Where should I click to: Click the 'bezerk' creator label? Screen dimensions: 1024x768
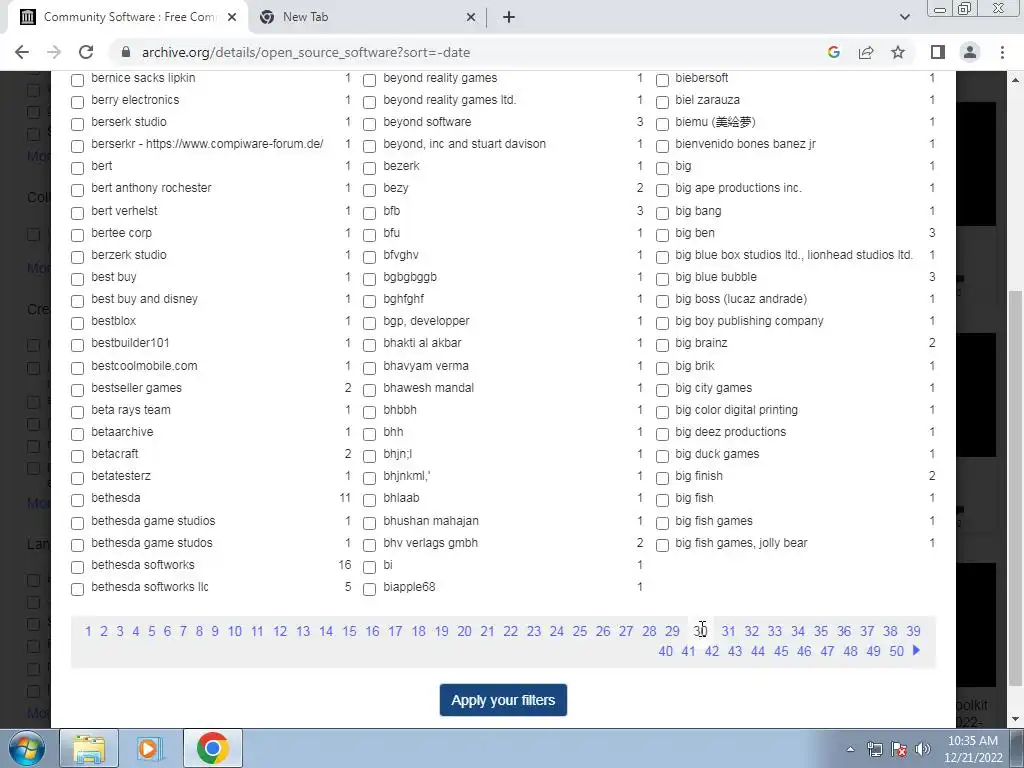401,166
